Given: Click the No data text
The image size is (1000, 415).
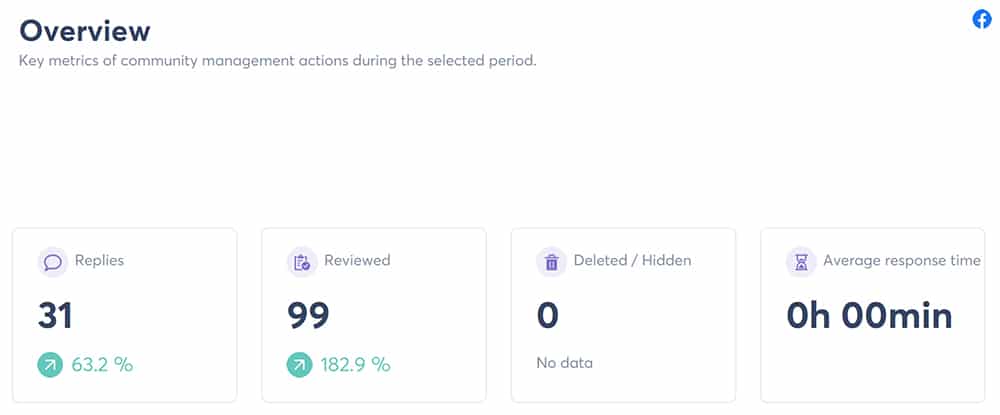Looking at the screenshot, I should (x=565, y=363).
